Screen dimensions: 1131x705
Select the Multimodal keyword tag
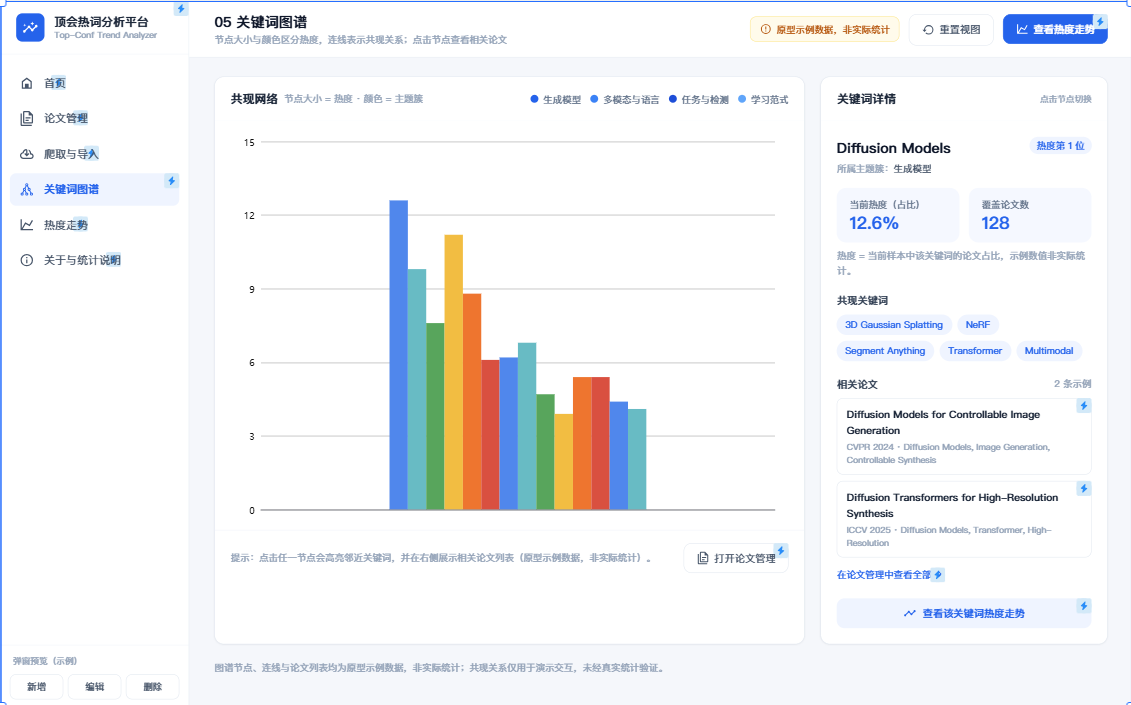pyautogui.click(x=1049, y=351)
